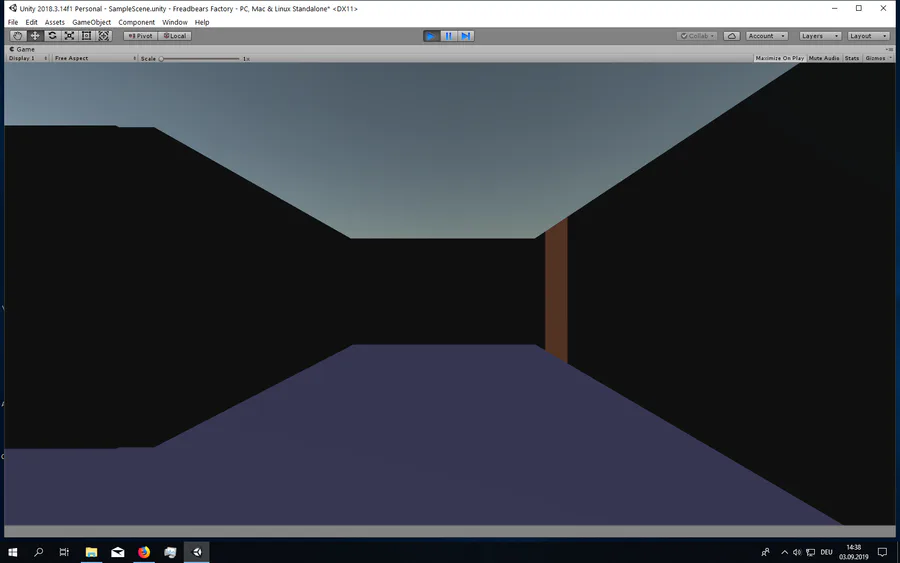Minimize the Unity window
900x563 pixels.
pos(835,8)
